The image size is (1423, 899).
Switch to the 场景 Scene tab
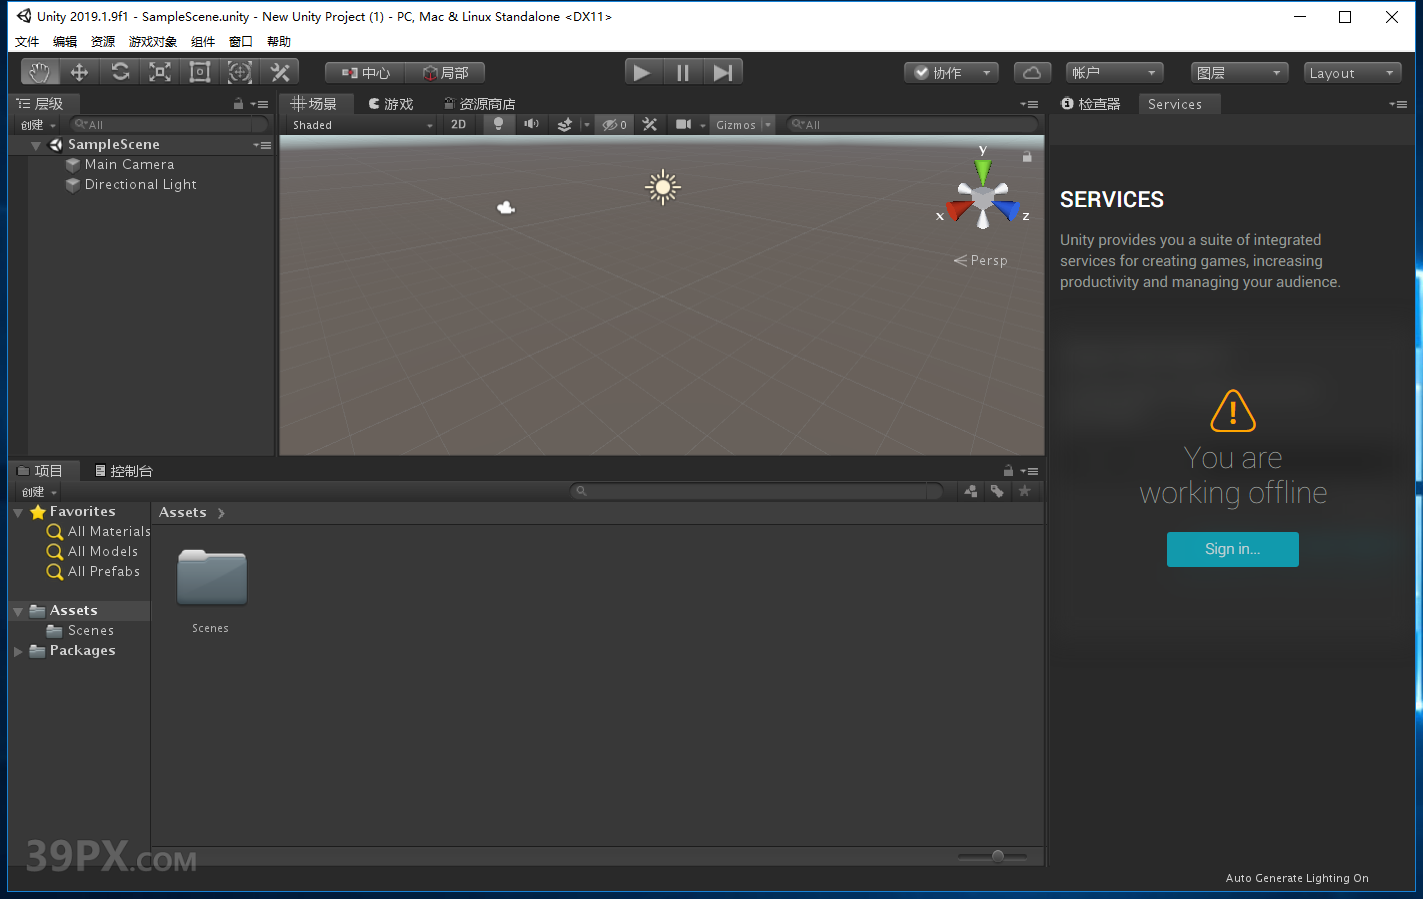314,104
